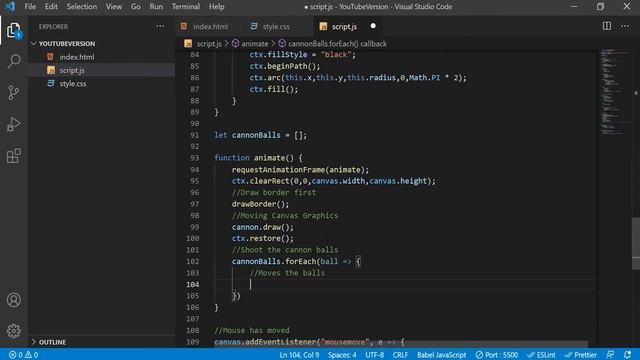Open the File menu
Screen dimensions: 640x360
tap(30, 7)
